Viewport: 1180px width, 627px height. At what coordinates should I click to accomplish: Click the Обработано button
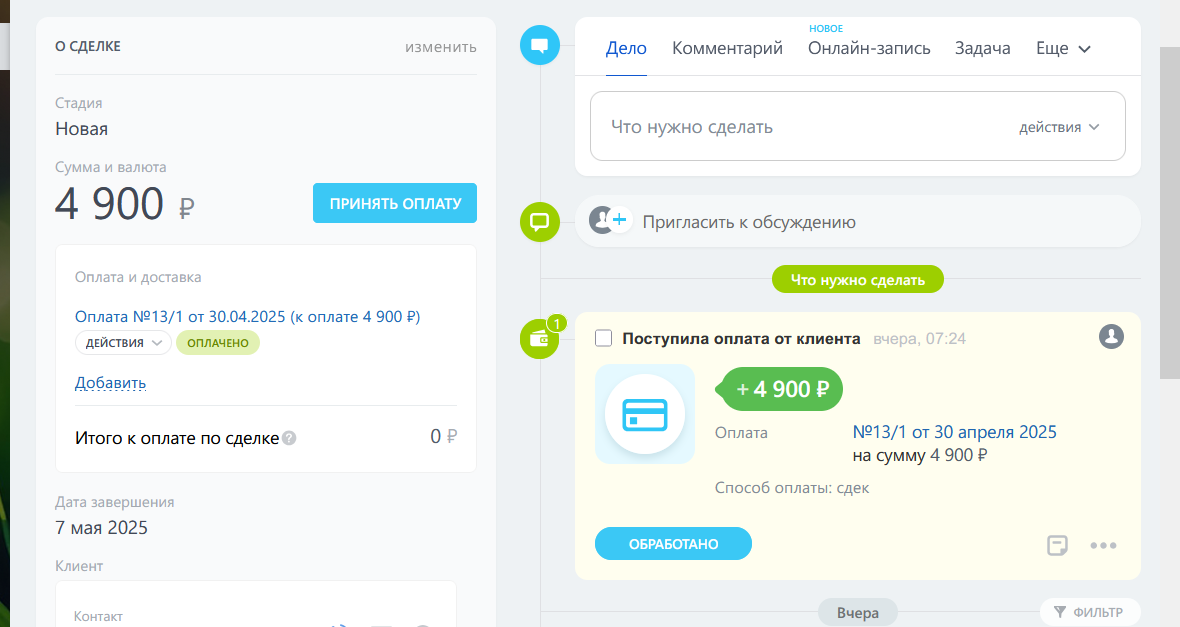click(674, 543)
